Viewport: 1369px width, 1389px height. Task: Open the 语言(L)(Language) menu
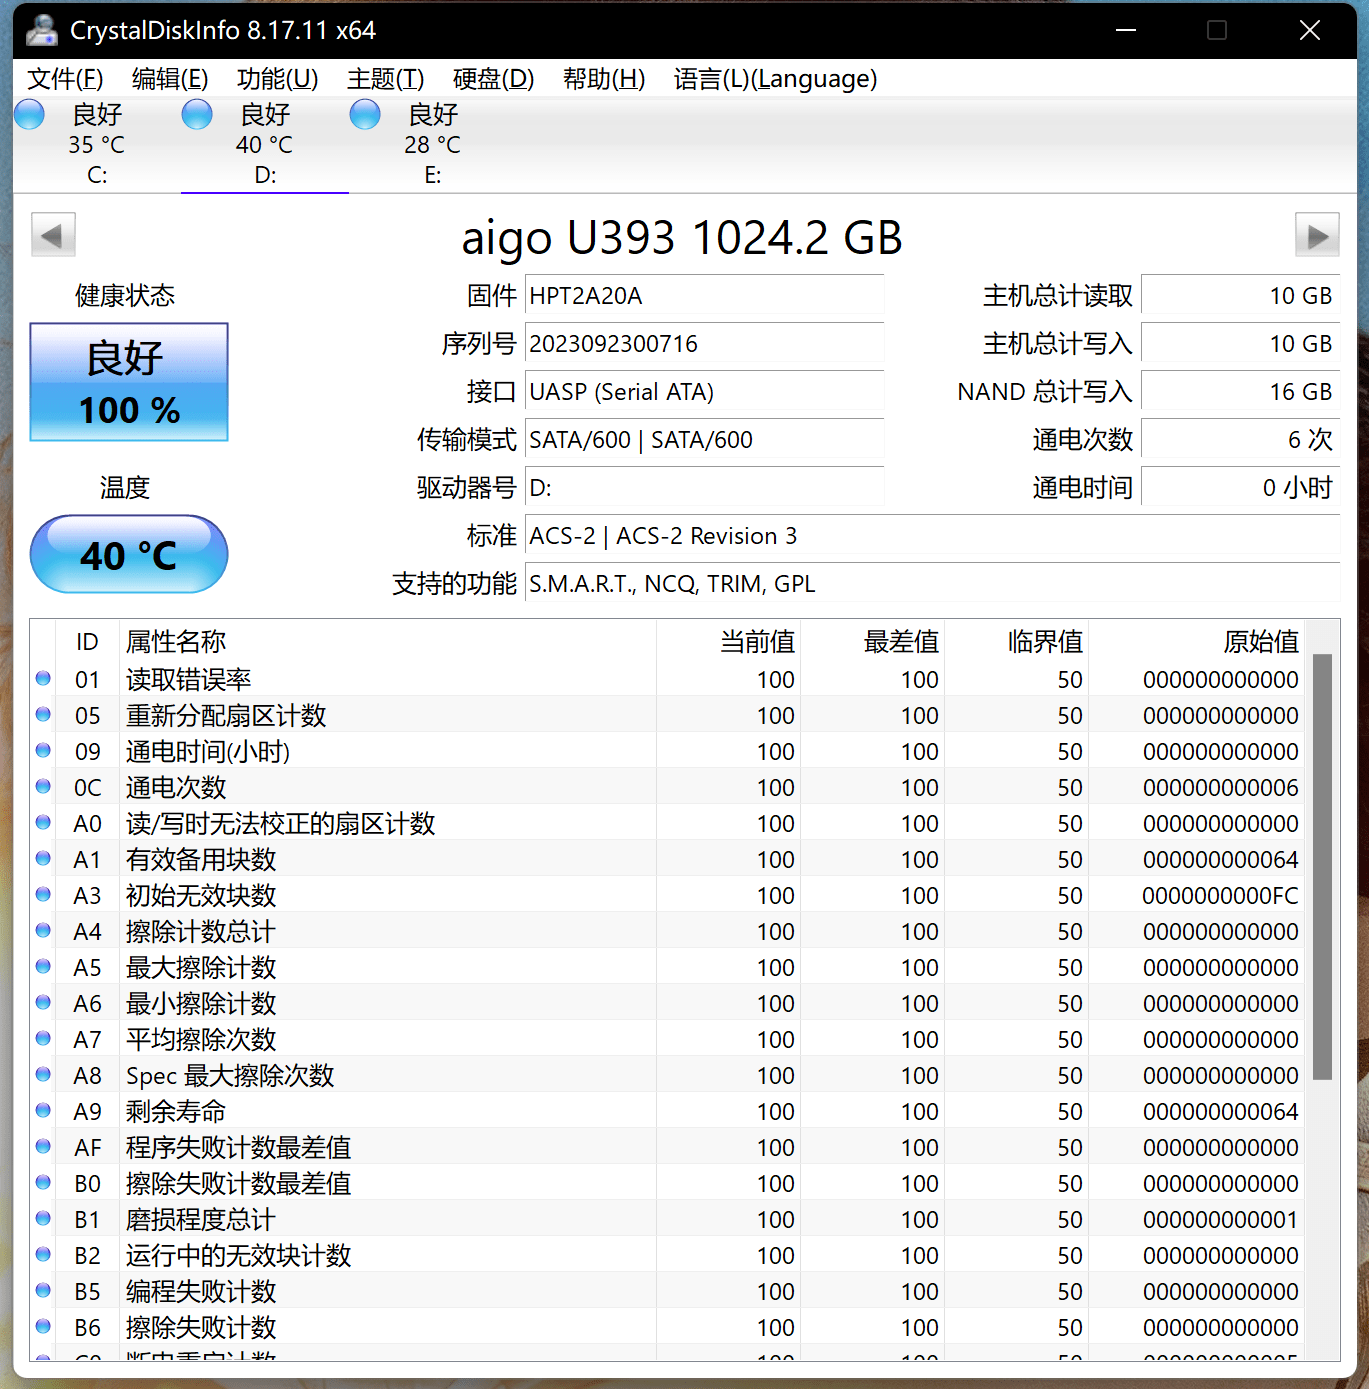[x=775, y=79]
